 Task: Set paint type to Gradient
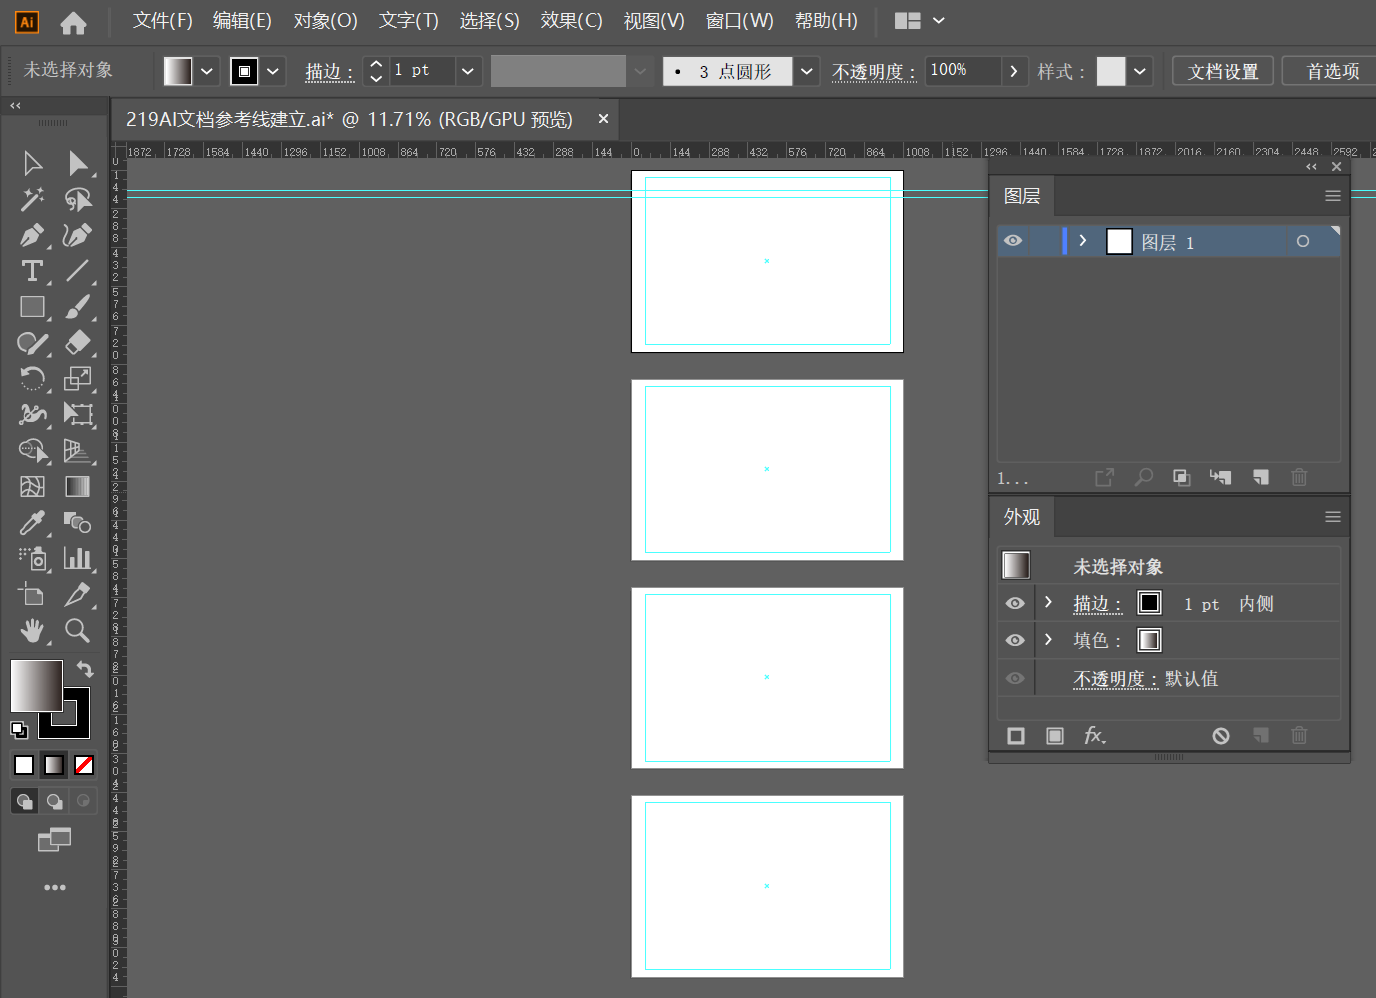coord(54,765)
